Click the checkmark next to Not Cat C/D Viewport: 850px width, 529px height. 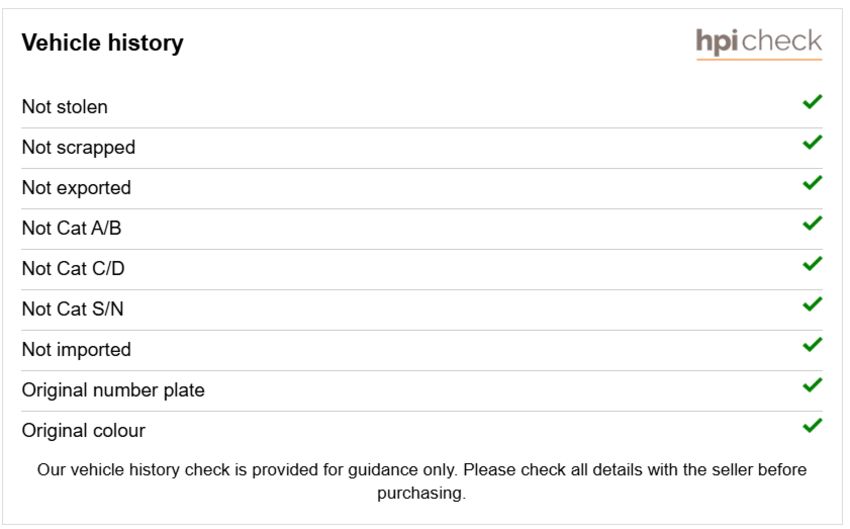[813, 263]
